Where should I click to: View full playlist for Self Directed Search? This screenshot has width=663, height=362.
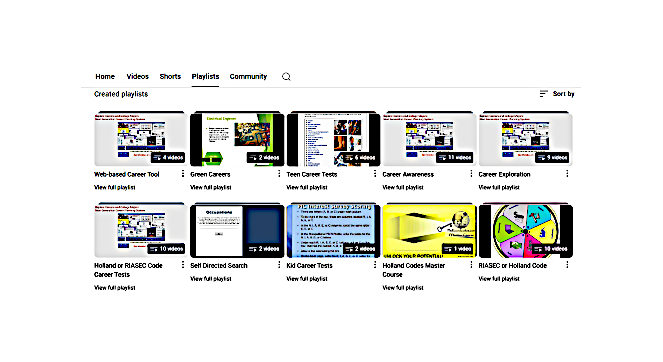pos(211,279)
